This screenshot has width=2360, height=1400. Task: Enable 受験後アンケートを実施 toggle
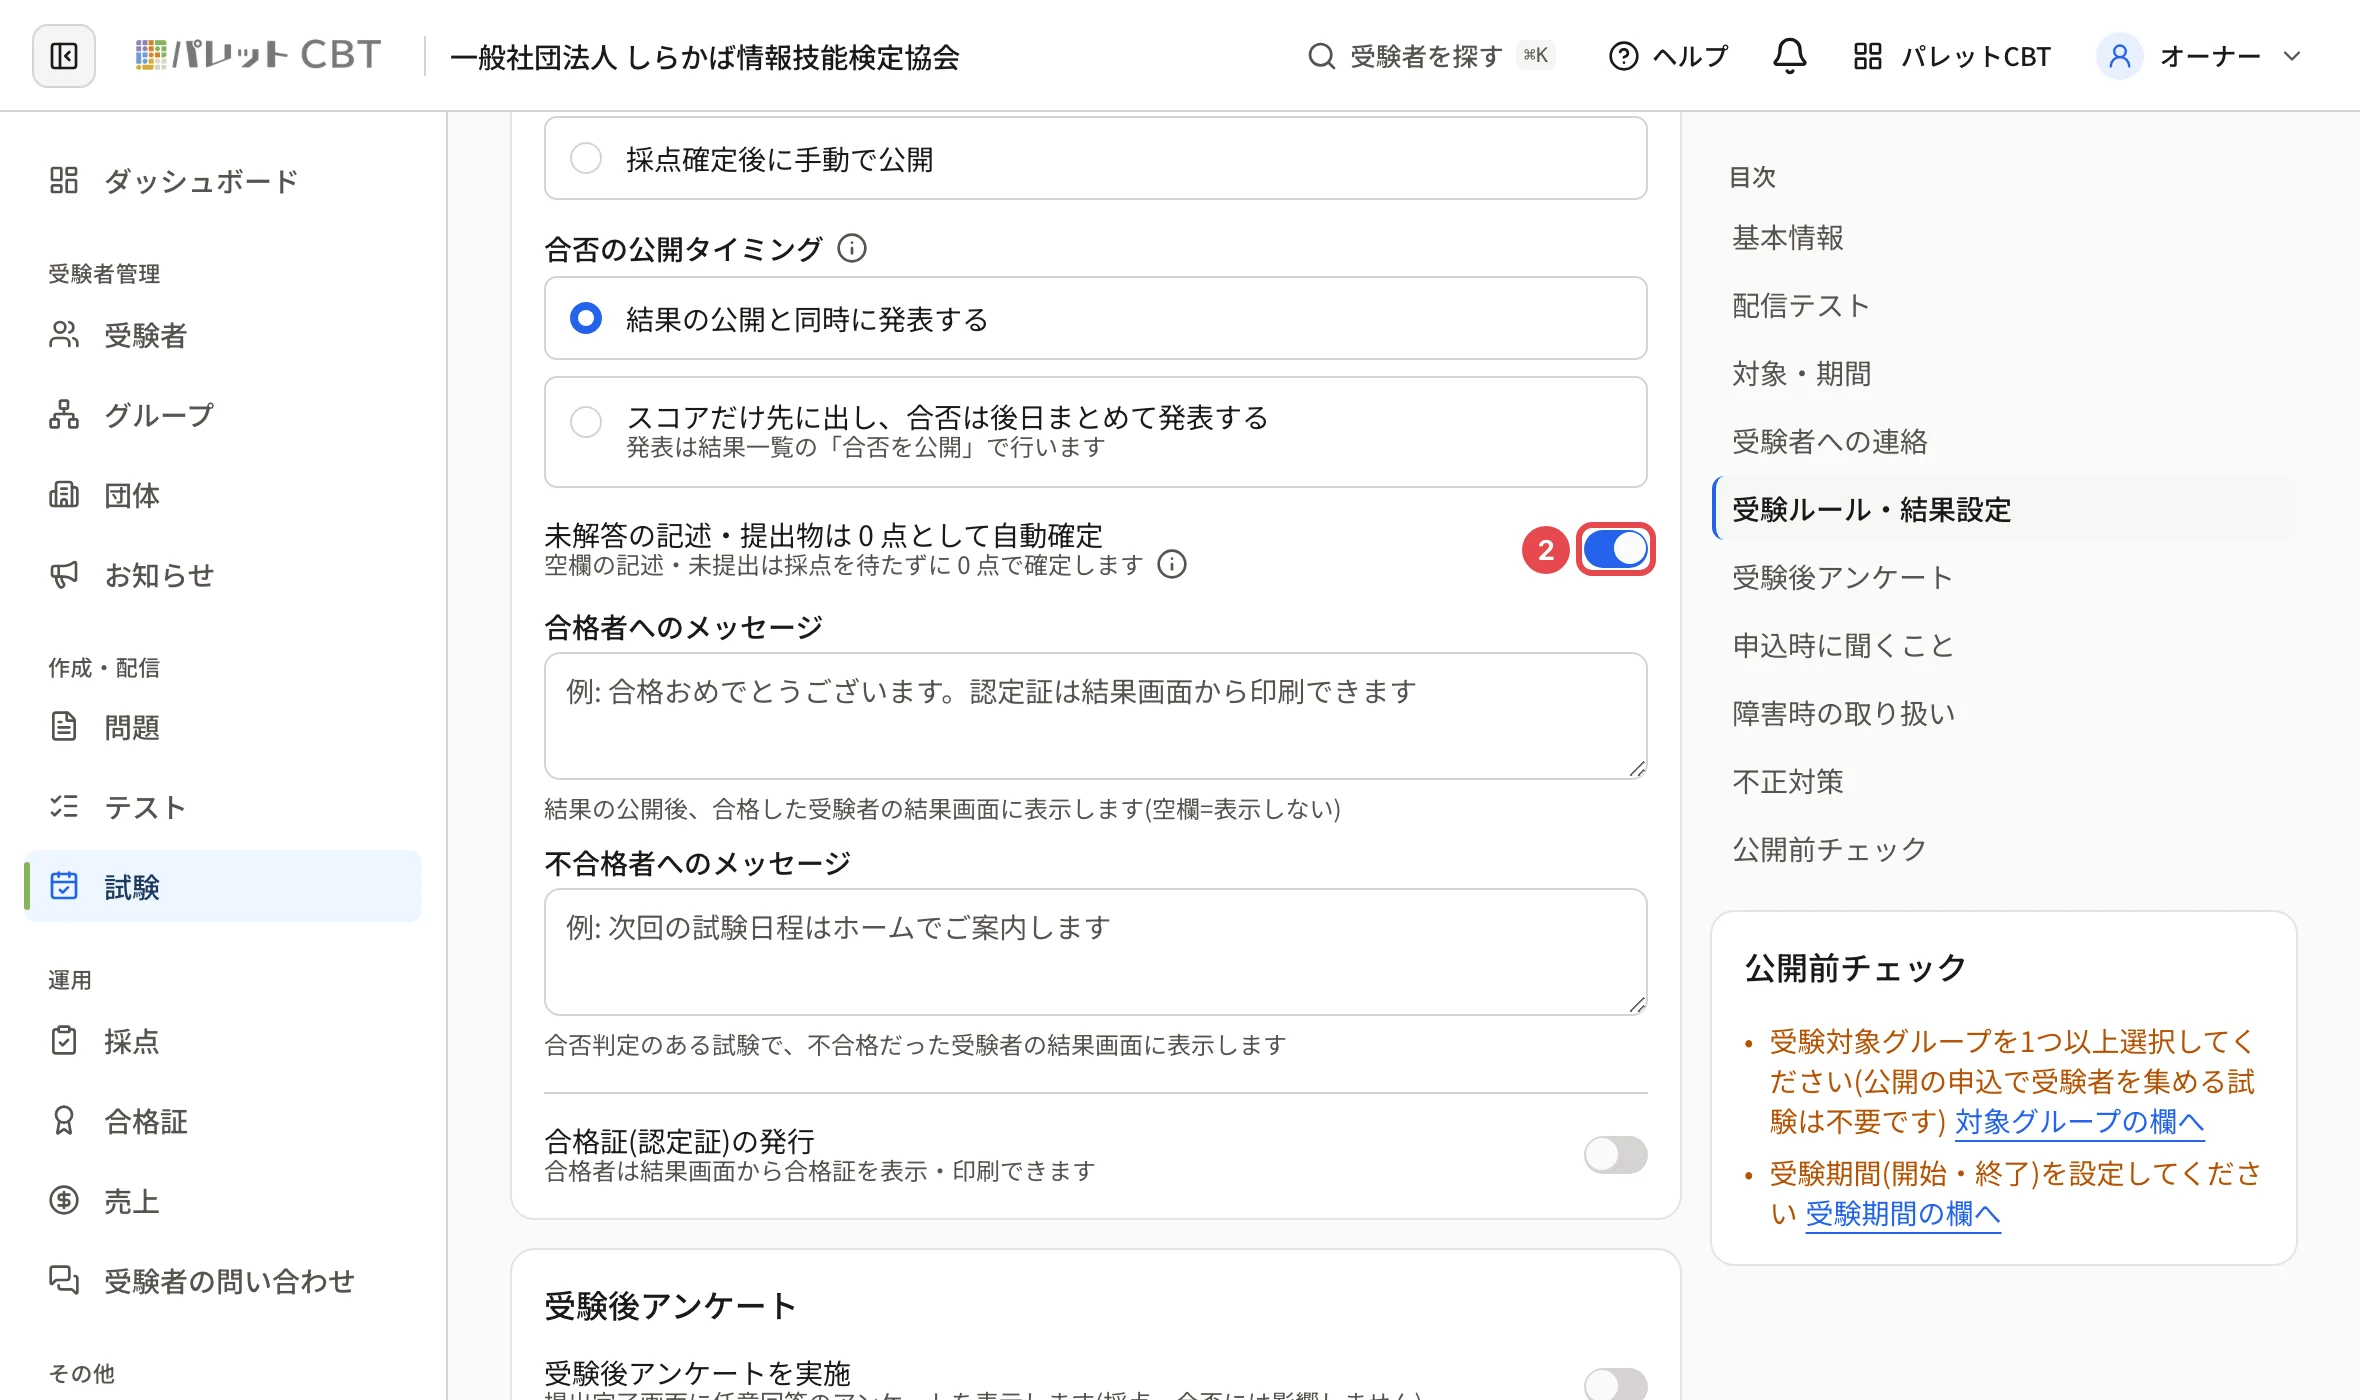coord(1615,1386)
